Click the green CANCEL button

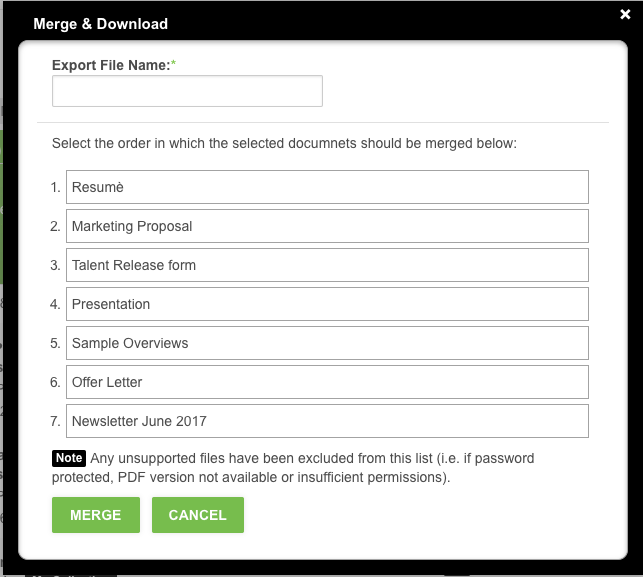198,515
